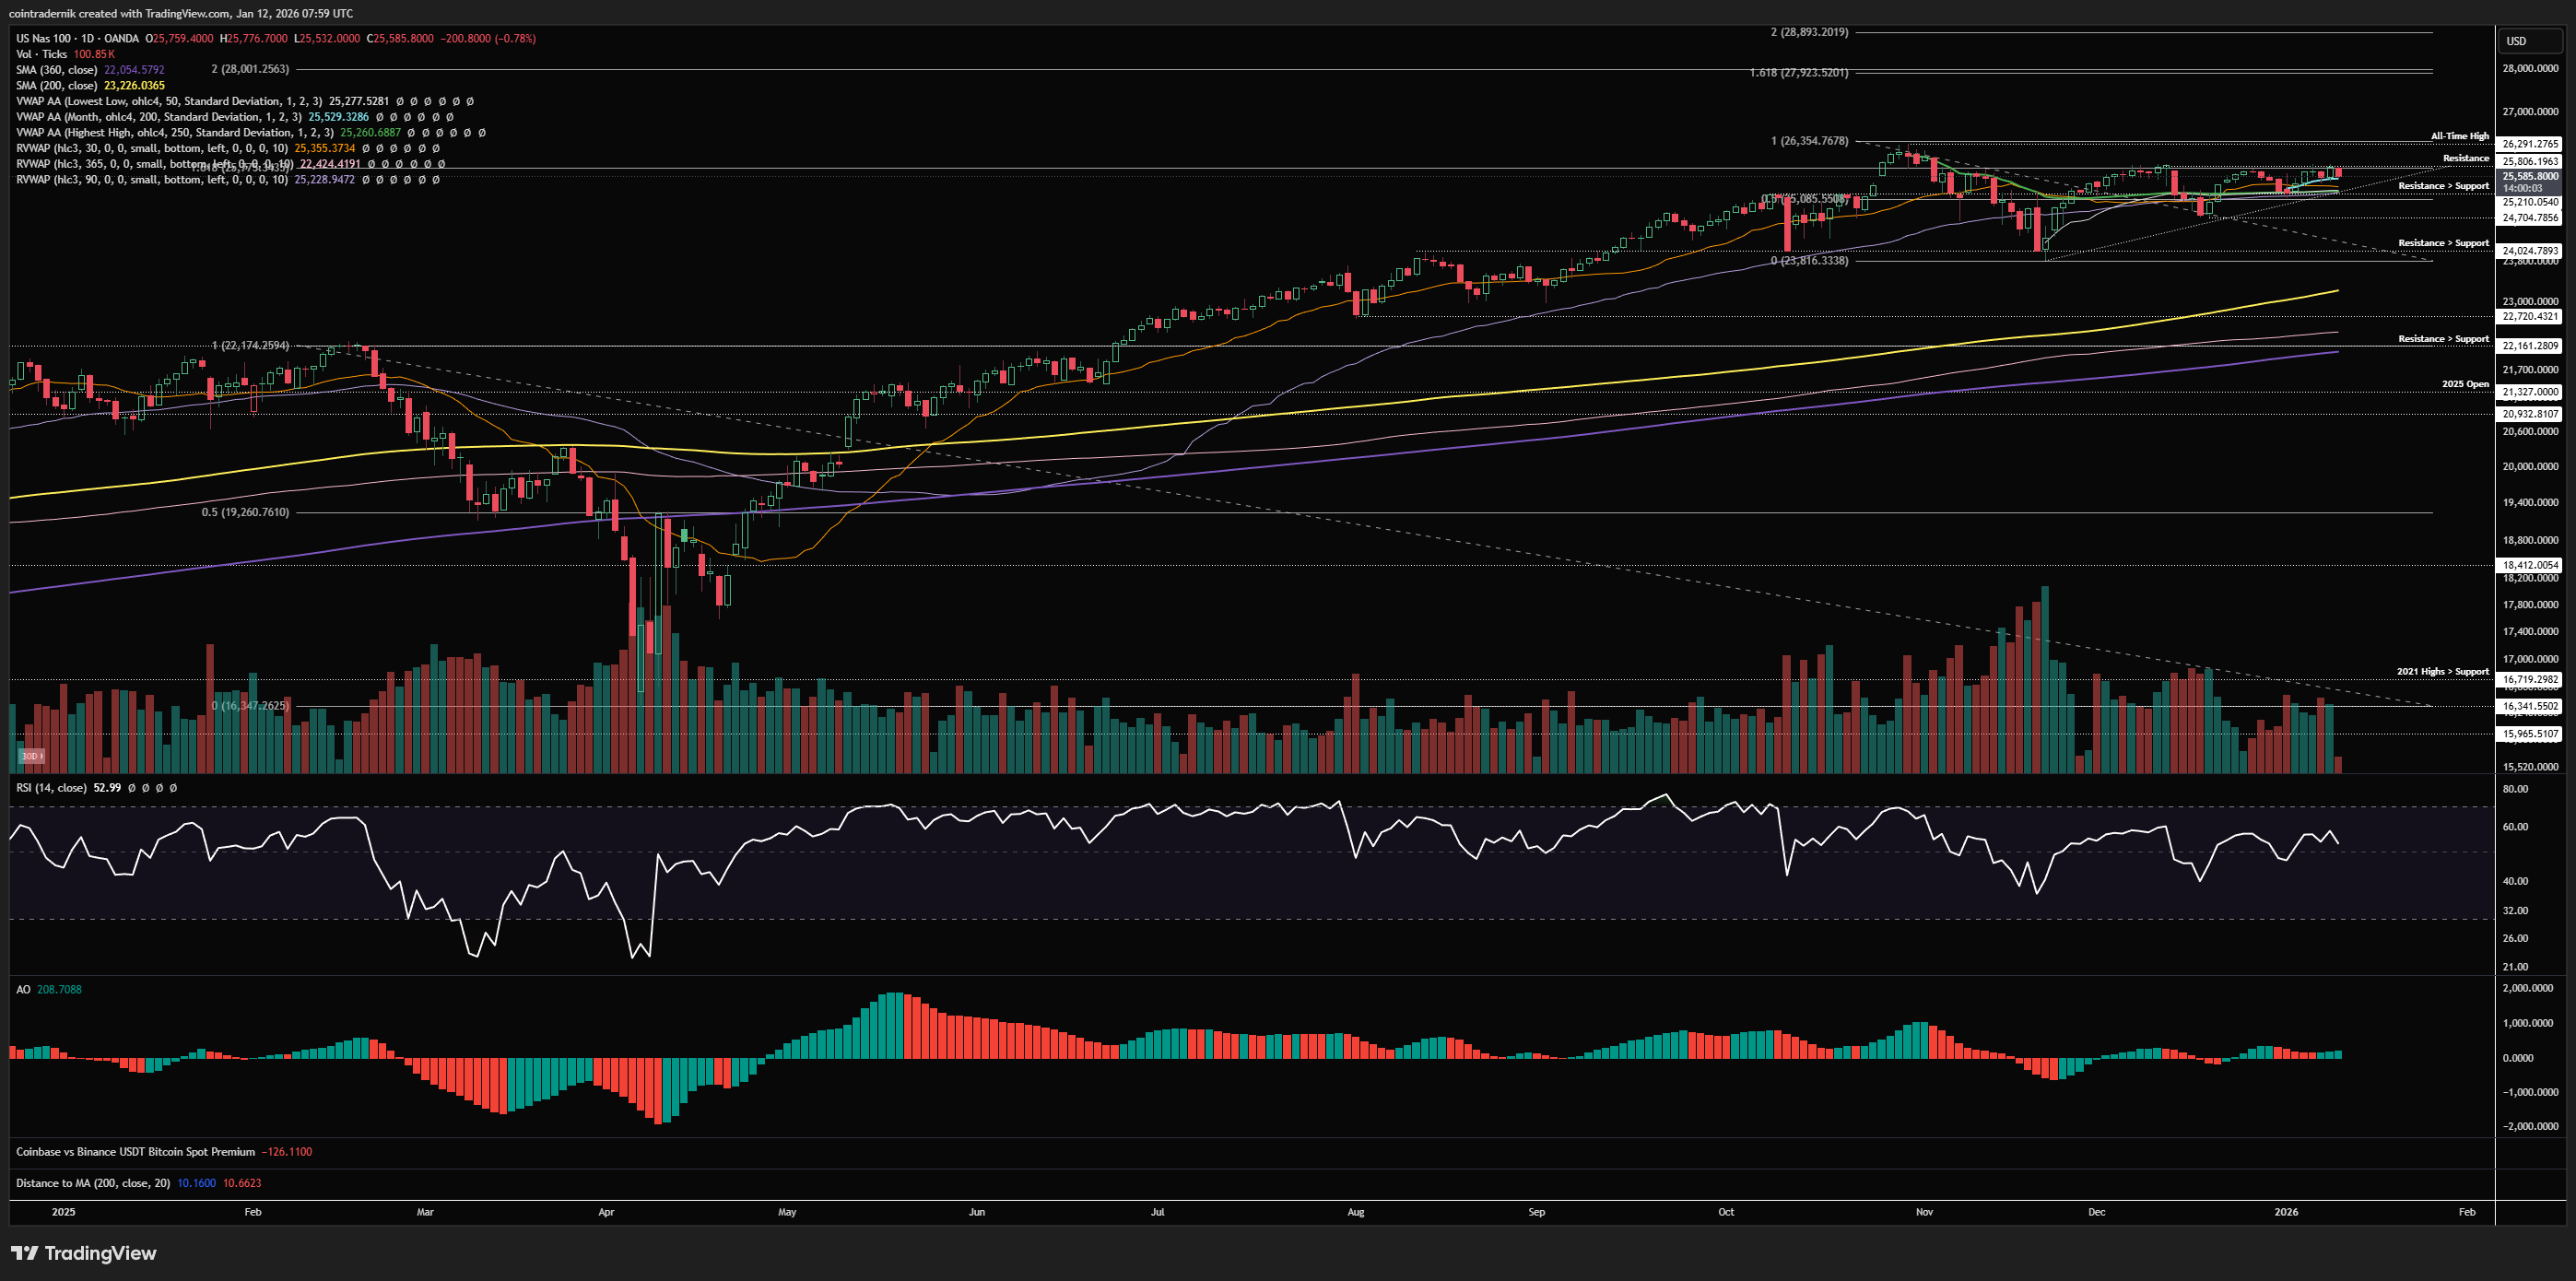Click the Apr marker on time axis
This screenshot has width=2576, height=1281.
(606, 1212)
